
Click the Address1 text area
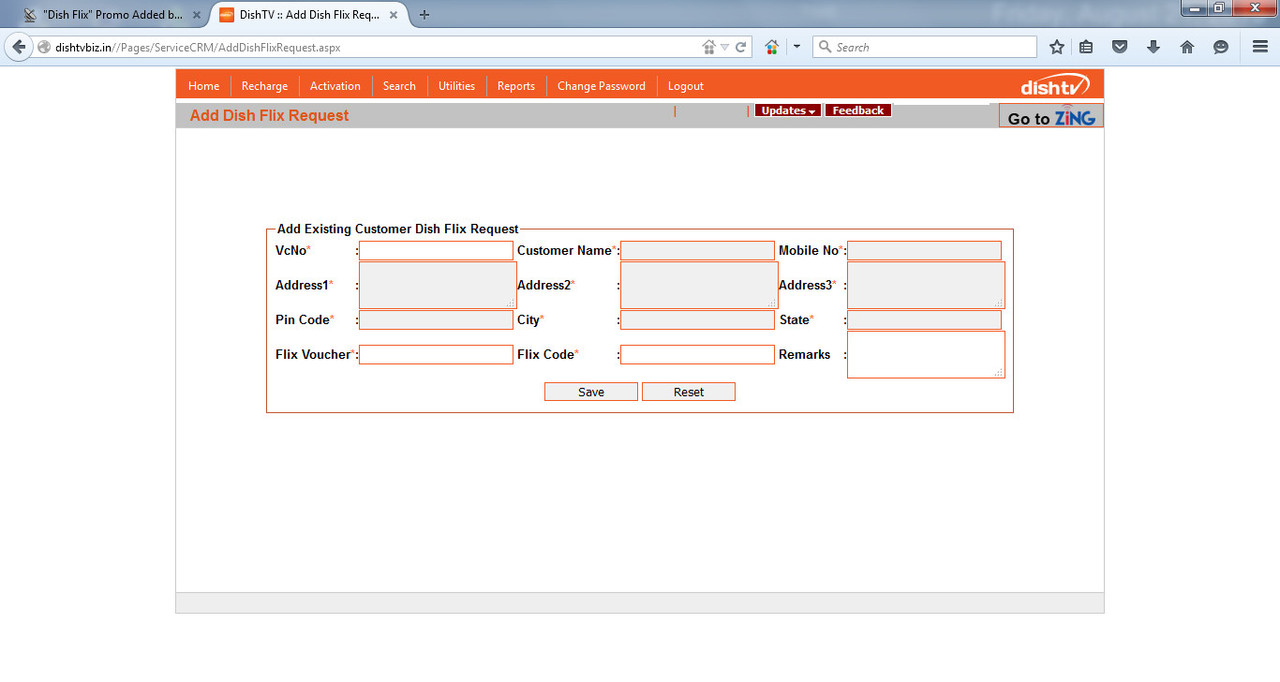point(438,285)
